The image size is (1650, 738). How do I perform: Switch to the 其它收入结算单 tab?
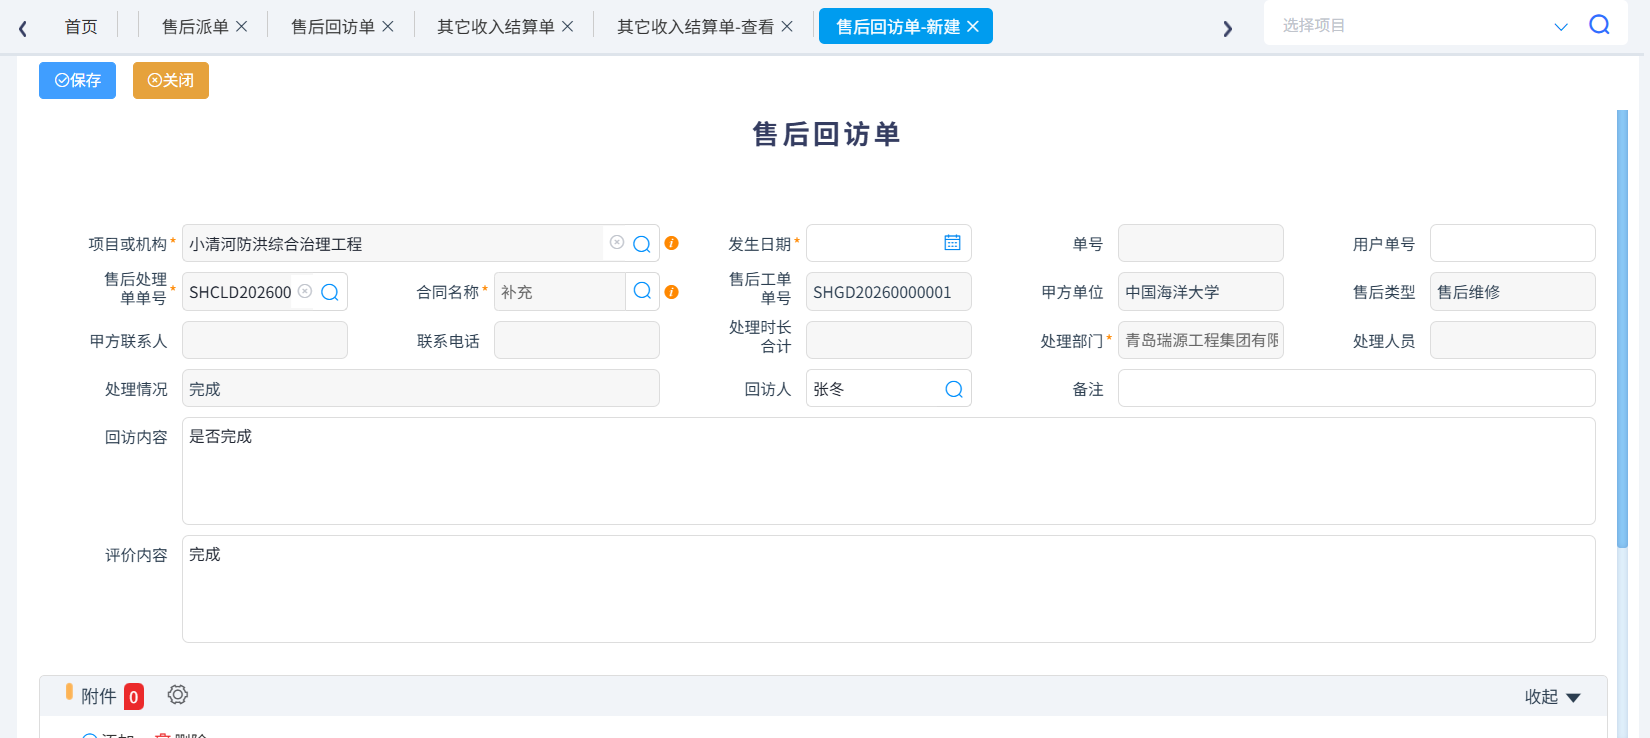[496, 27]
